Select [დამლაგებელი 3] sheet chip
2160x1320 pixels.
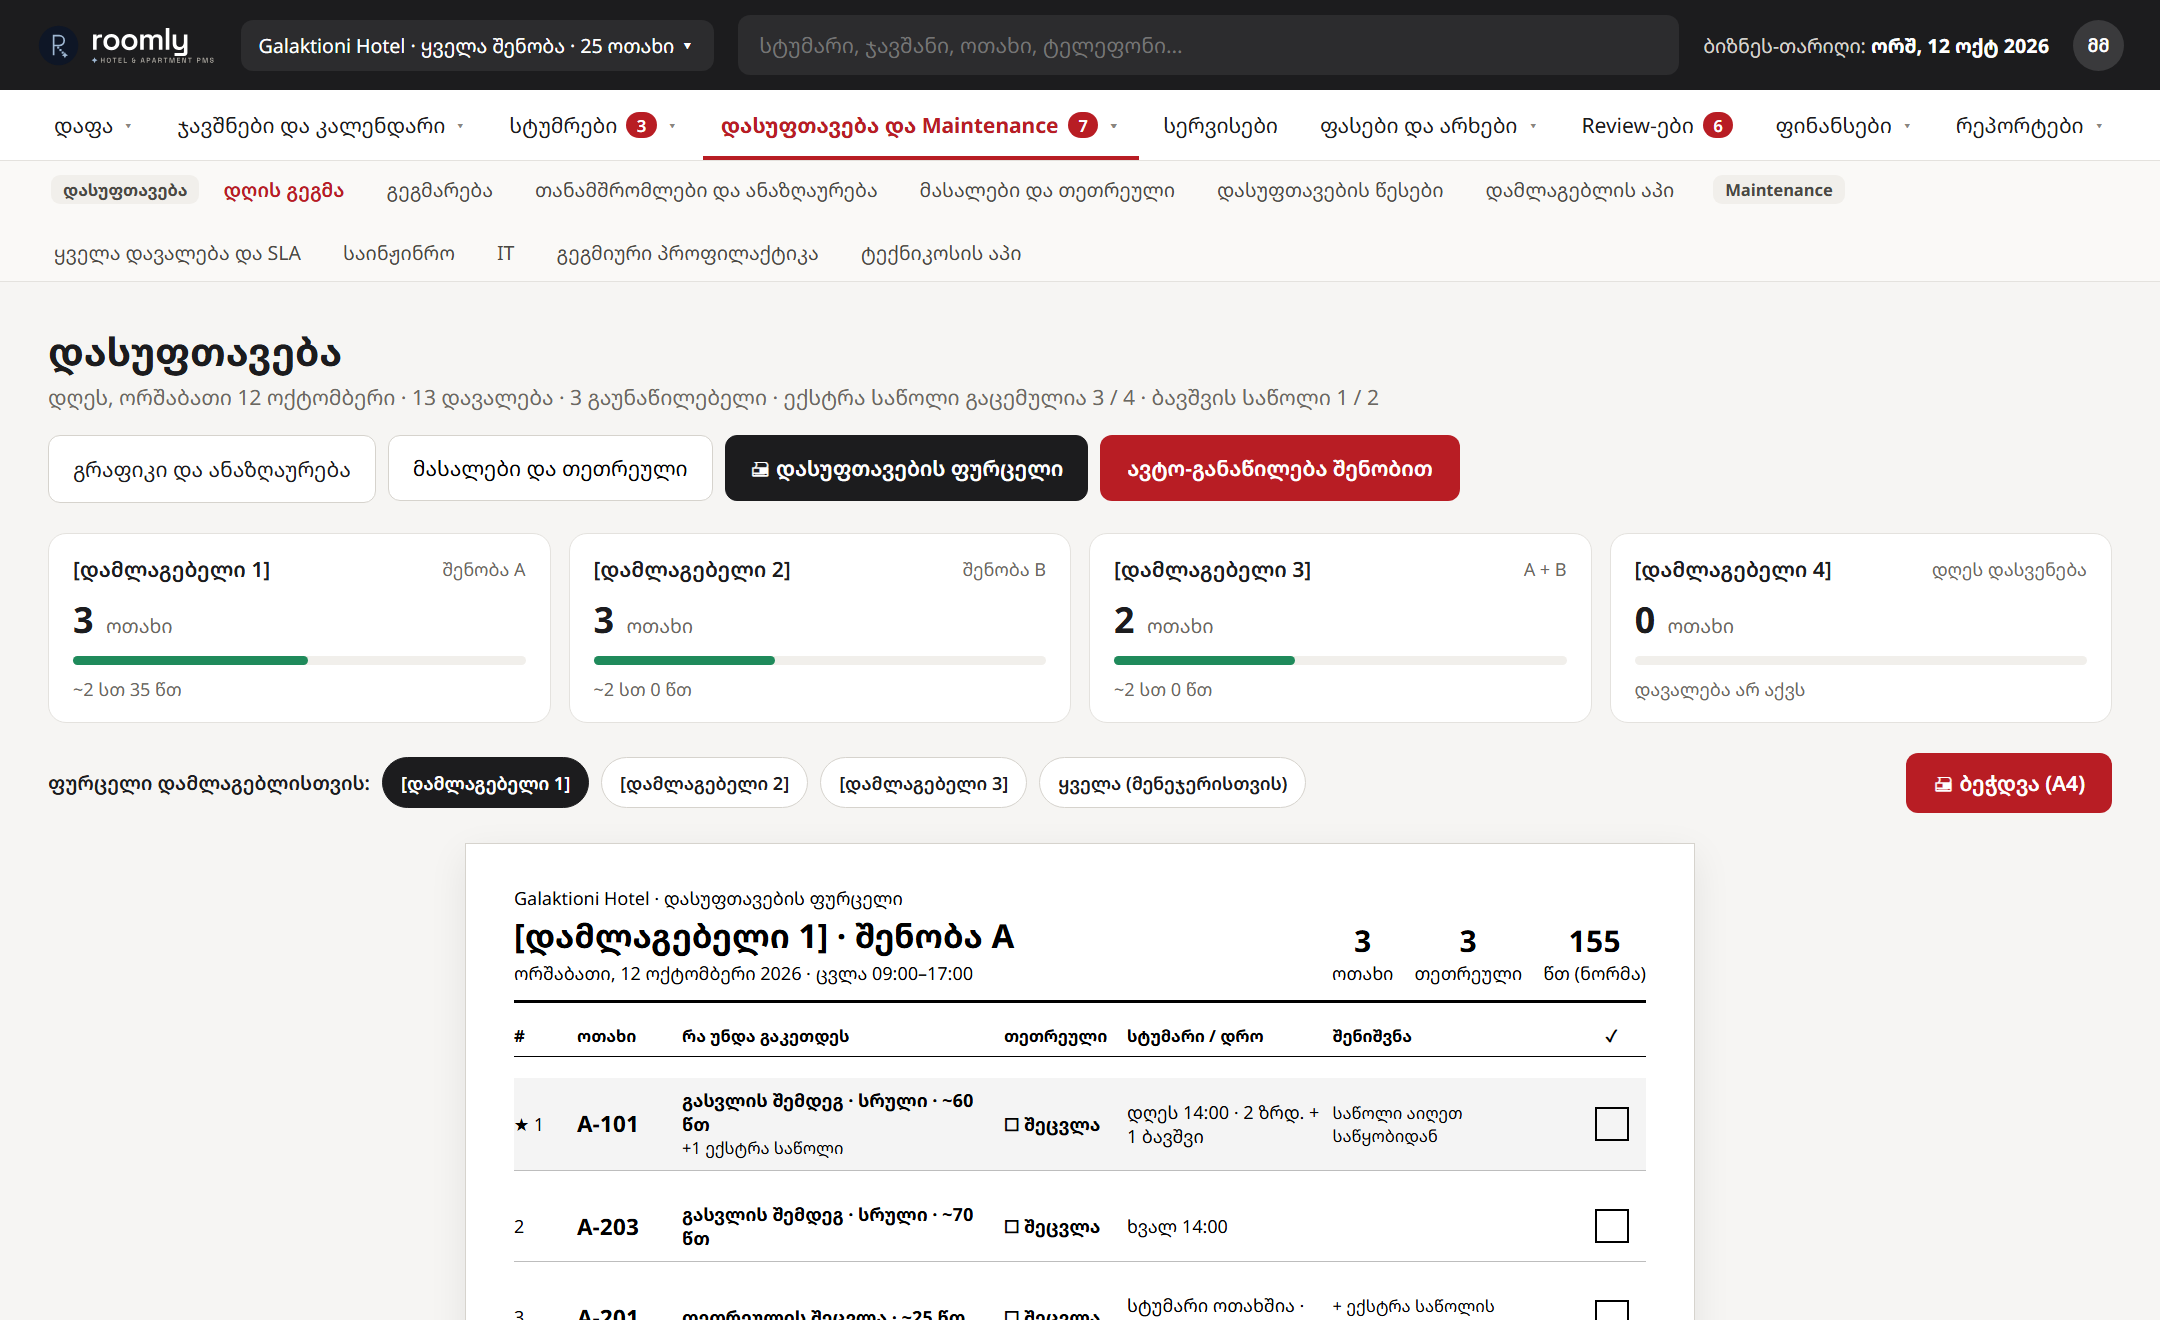[x=923, y=783]
